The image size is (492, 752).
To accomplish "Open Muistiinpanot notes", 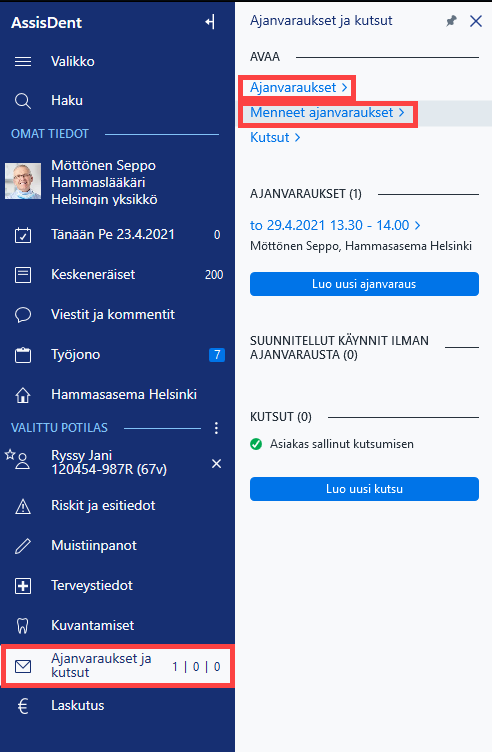I will [x=94, y=546].
